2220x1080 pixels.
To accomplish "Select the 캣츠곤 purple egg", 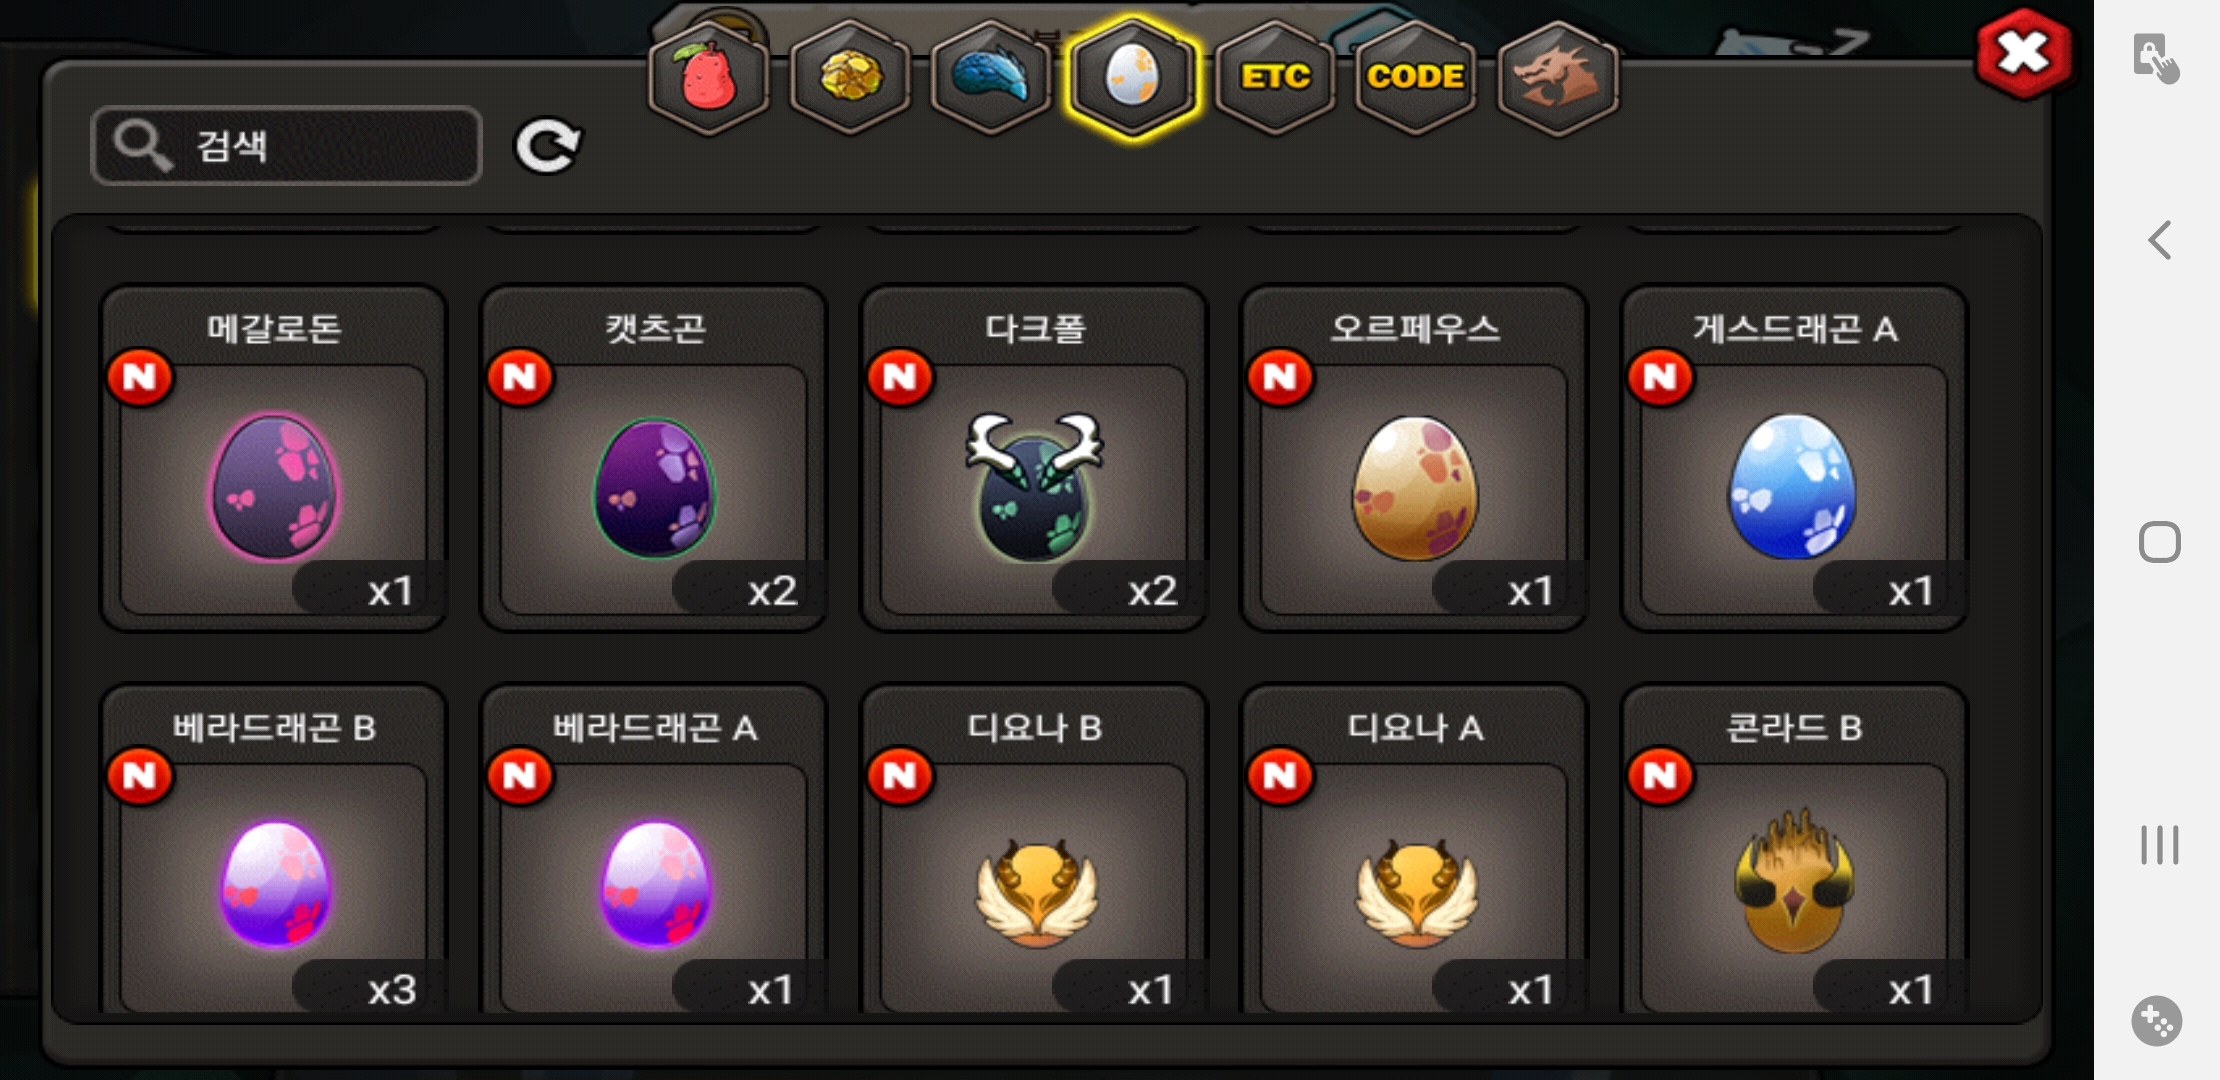I will [x=654, y=459].
